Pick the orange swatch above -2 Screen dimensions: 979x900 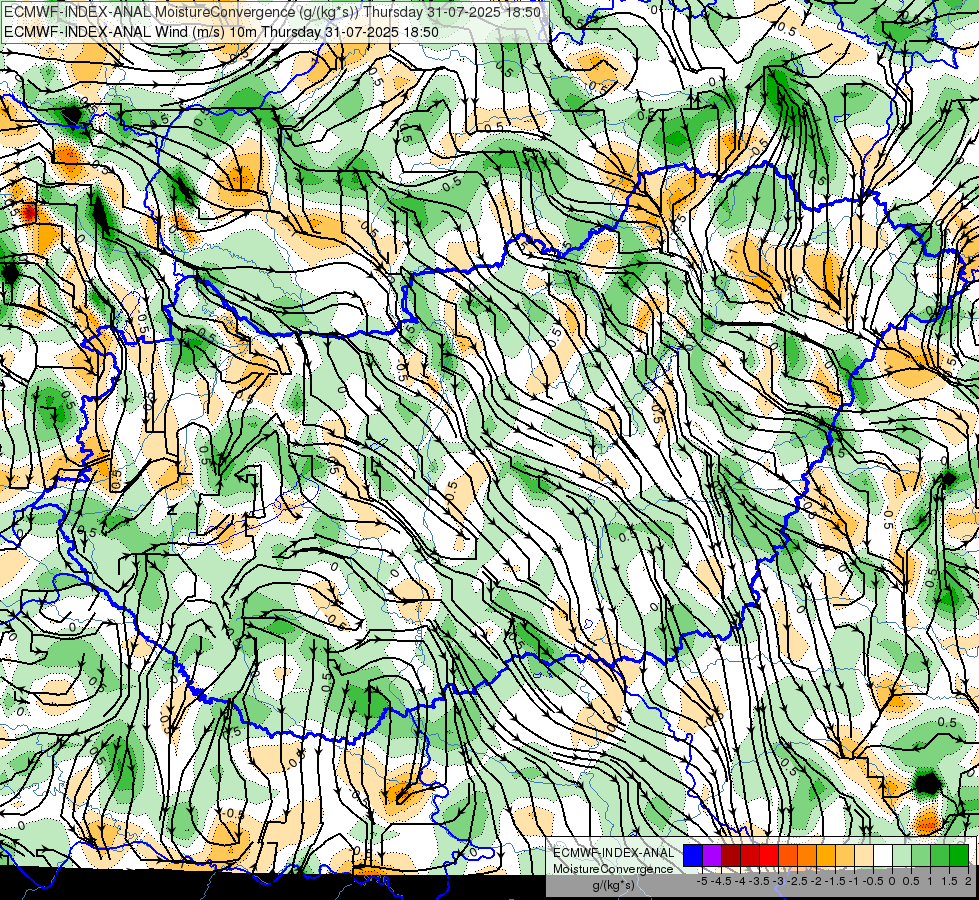click(x=807, y=856)
